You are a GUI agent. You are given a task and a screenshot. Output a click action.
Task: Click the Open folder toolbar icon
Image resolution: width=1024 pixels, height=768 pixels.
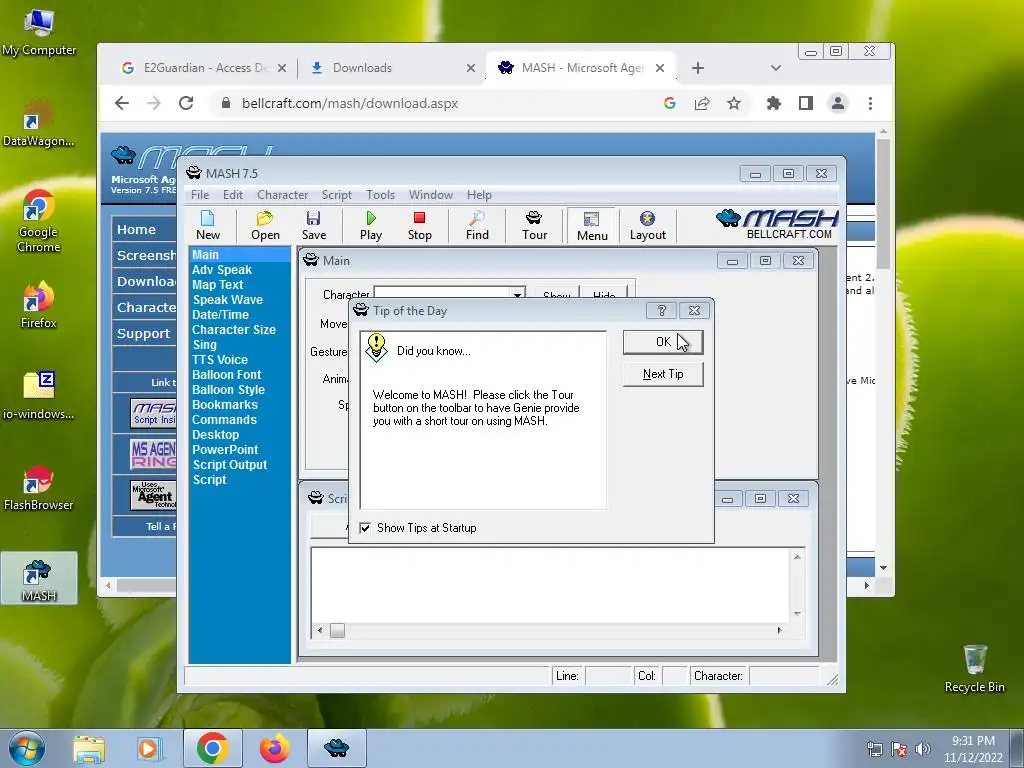[x=265, y=225]
